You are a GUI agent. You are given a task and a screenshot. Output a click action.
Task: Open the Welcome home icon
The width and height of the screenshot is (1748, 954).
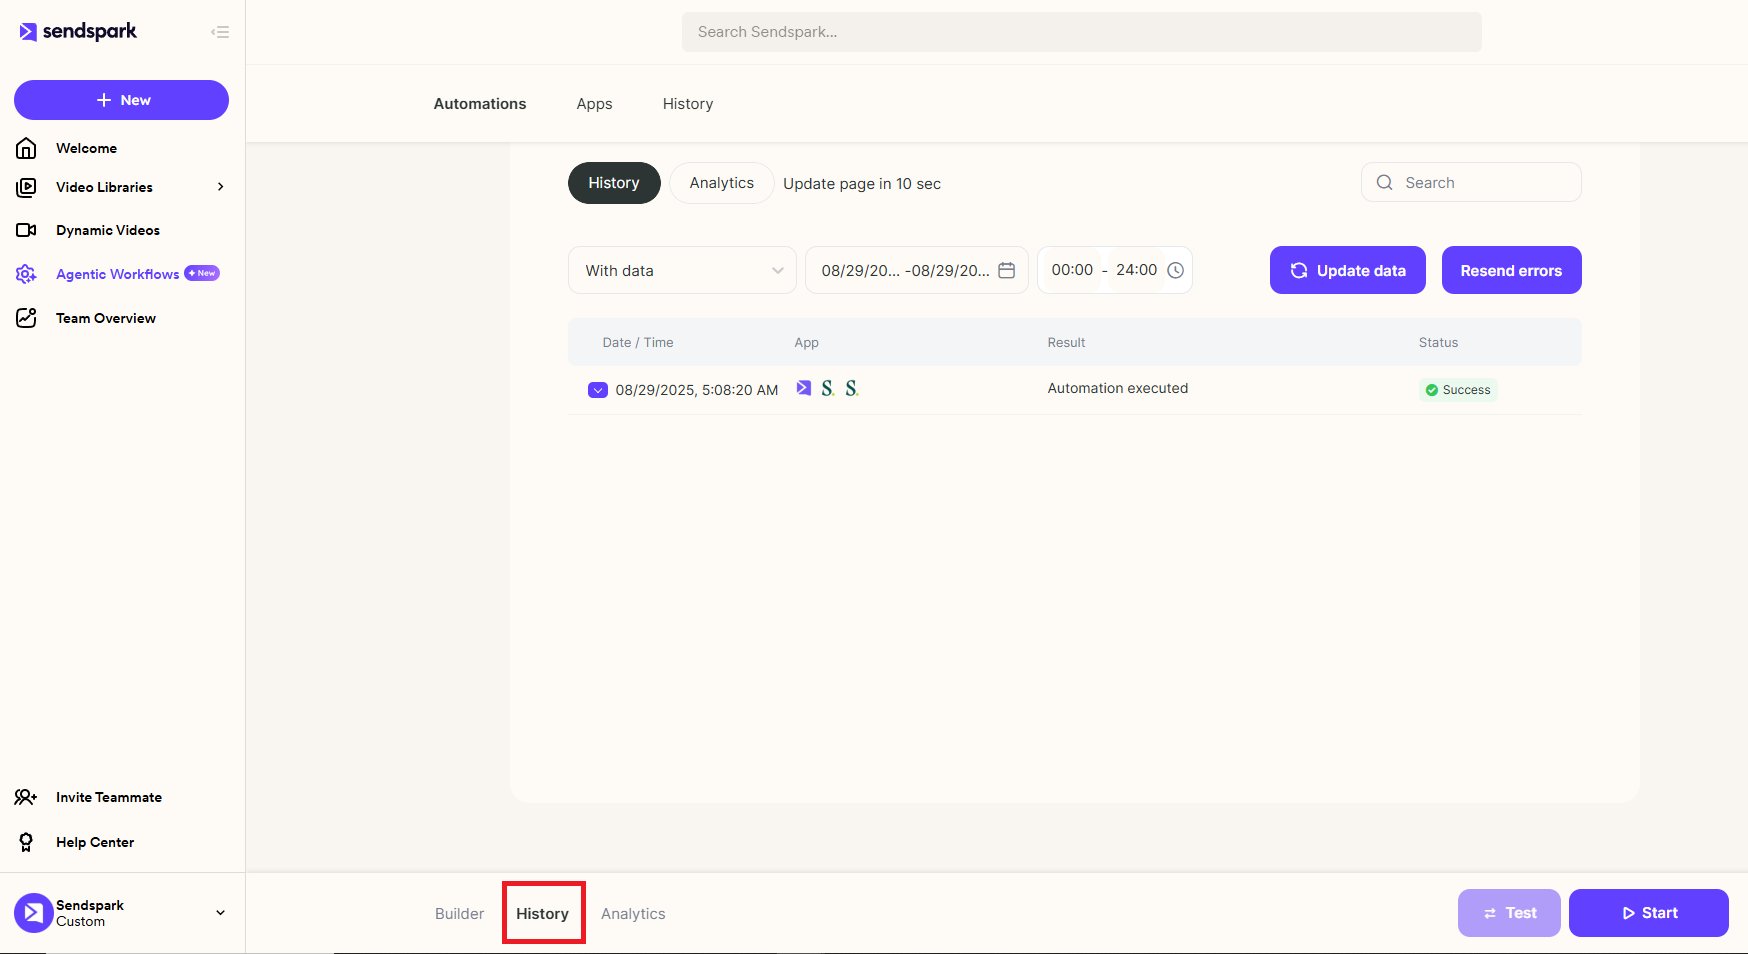pos(26,148)
